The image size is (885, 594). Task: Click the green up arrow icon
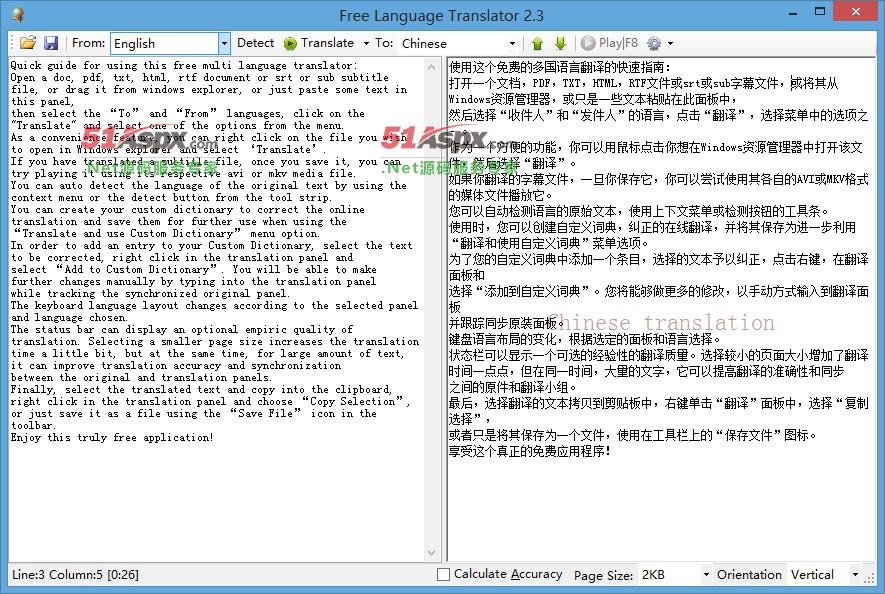(x=537, y=43)
